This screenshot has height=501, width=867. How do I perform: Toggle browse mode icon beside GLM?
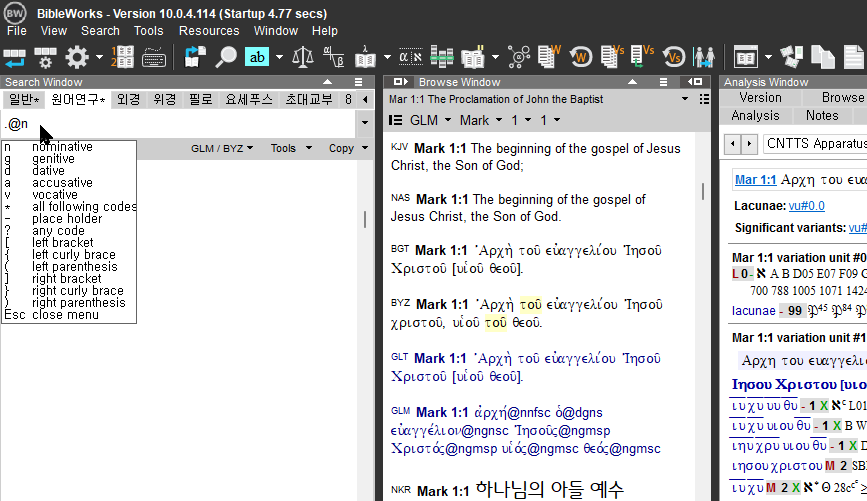[x=395, y=120]
